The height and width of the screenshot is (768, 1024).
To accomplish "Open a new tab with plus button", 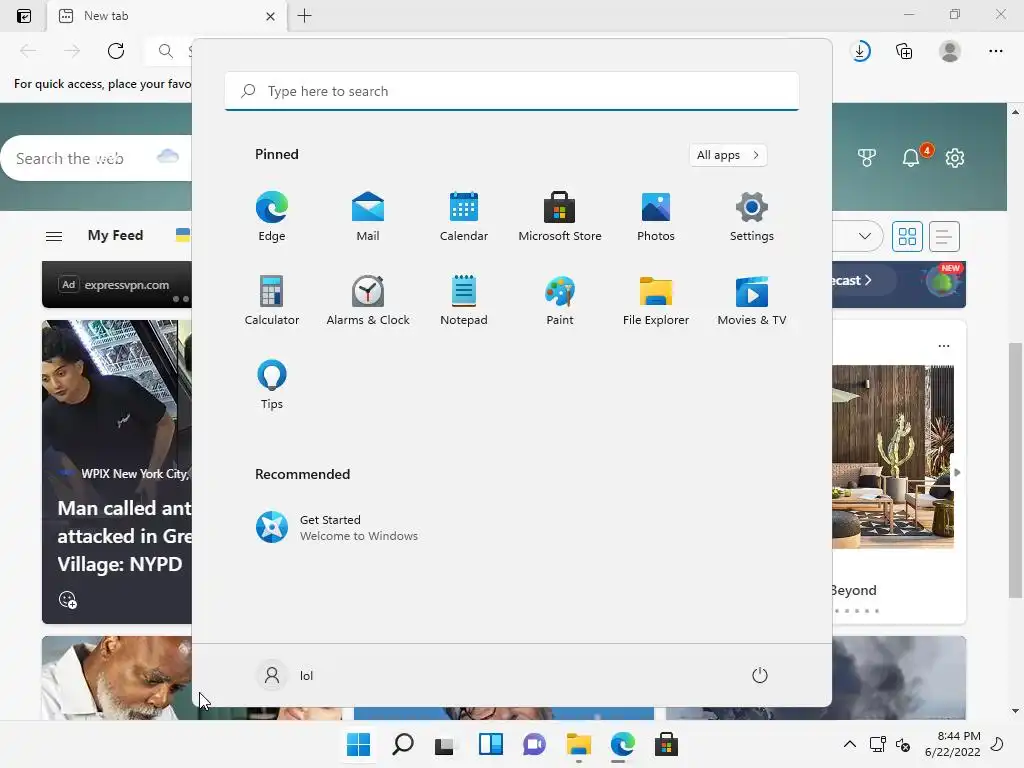I will (304, 16).
